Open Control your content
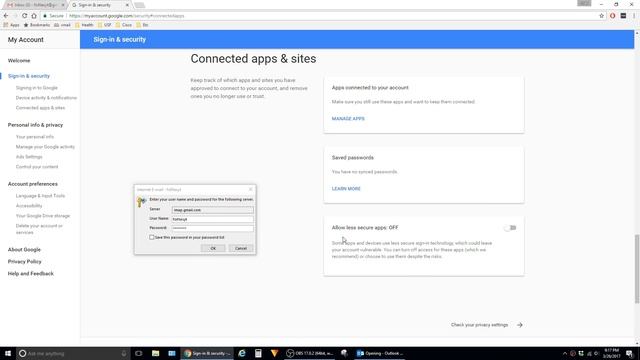Screen dimensions: 640x360 [x=37, y=167]
